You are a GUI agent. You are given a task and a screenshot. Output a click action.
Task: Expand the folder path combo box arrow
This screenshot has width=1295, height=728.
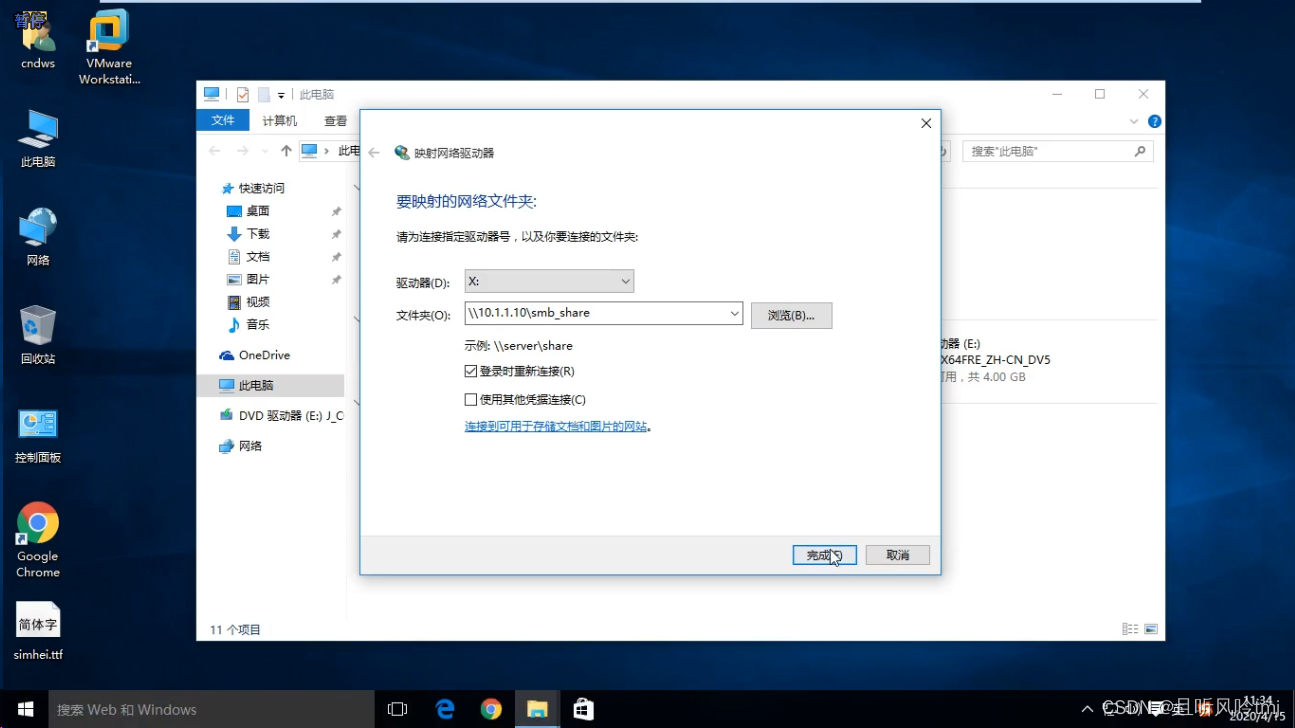click(x=736, y=313)
